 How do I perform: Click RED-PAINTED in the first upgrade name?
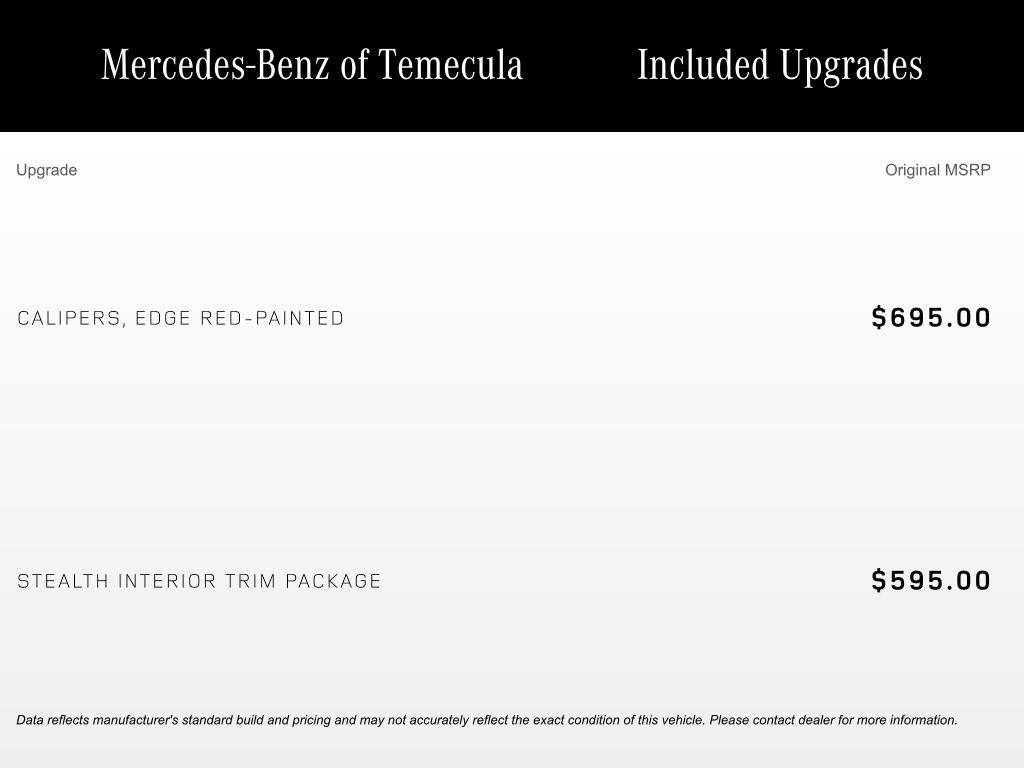point(272,318)
